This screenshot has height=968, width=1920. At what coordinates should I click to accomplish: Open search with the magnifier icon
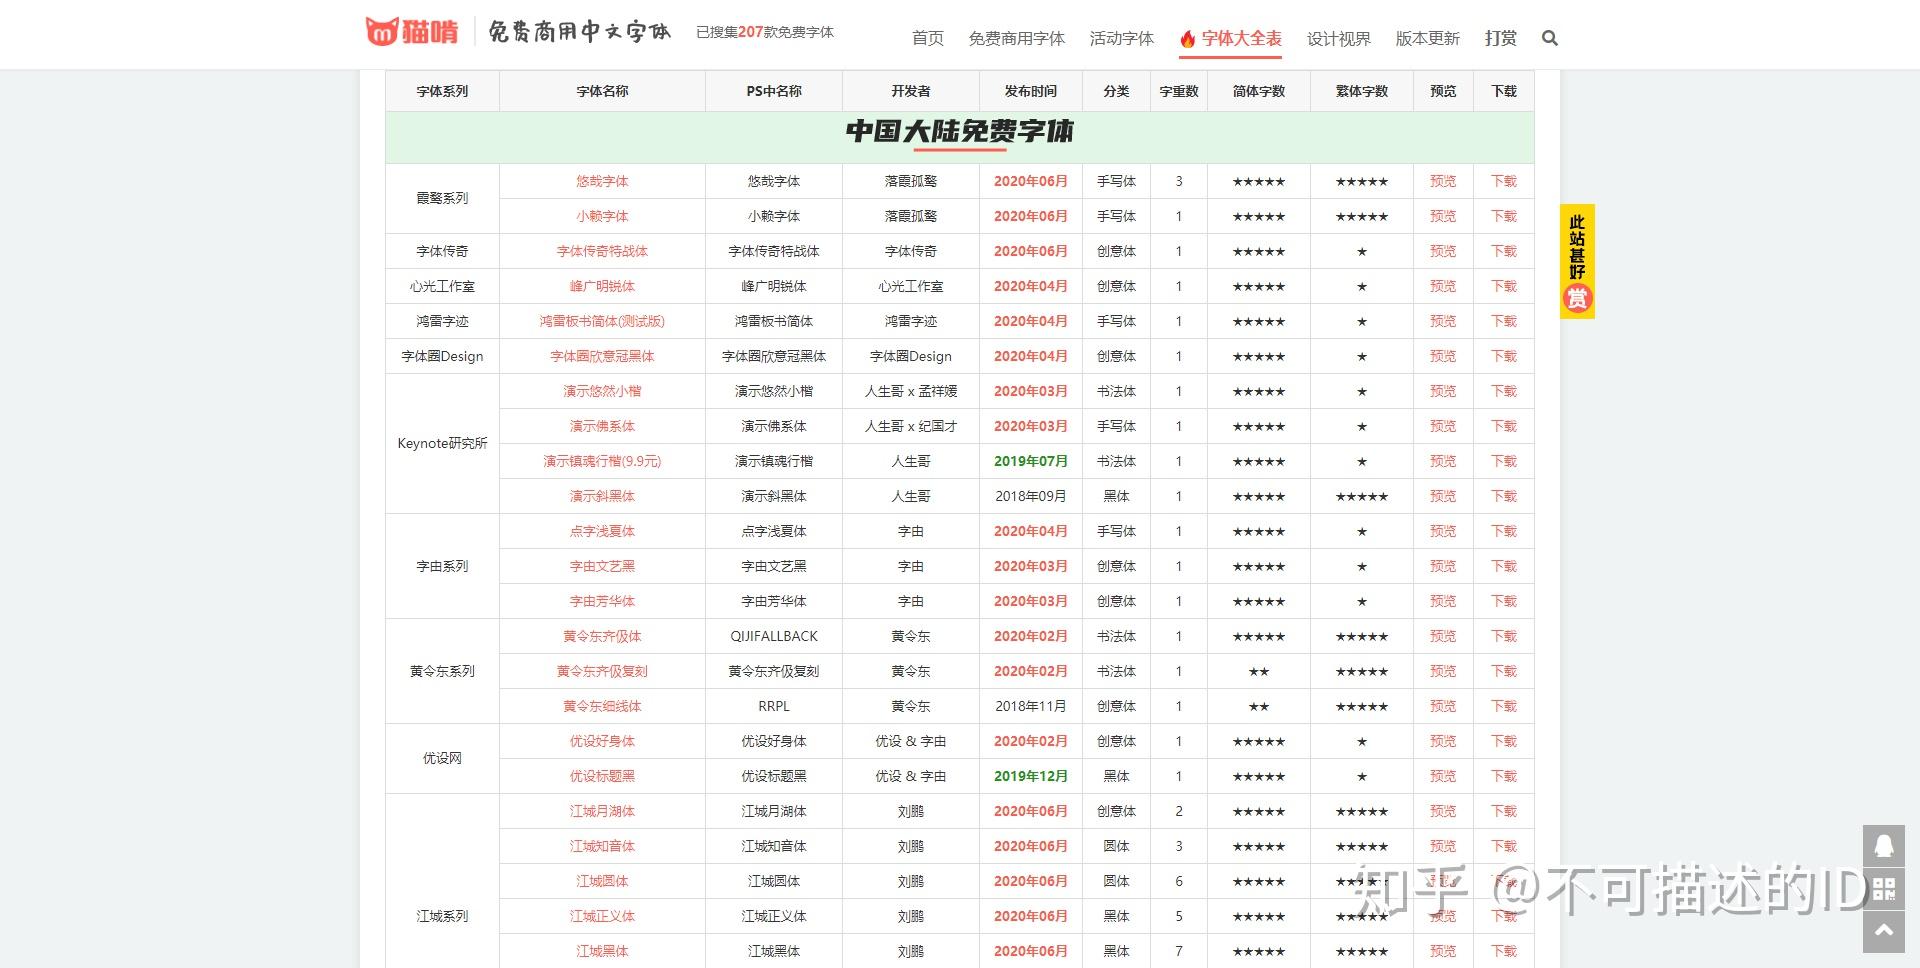[1550, 38]
